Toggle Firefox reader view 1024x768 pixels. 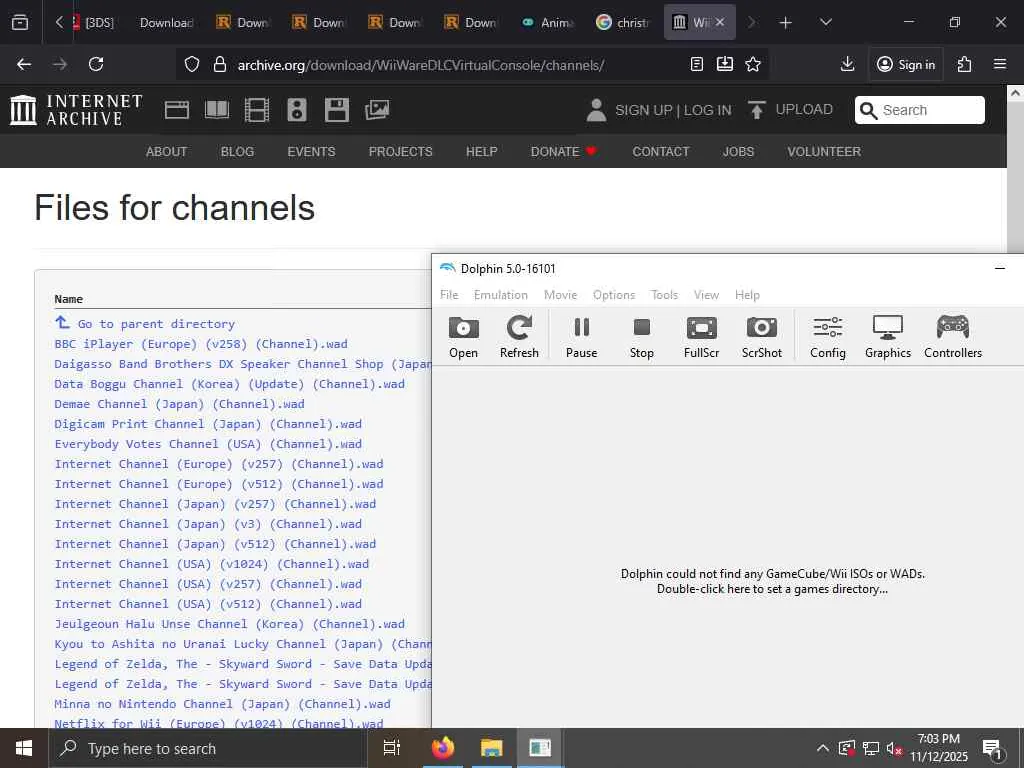(x=697, y=64)
